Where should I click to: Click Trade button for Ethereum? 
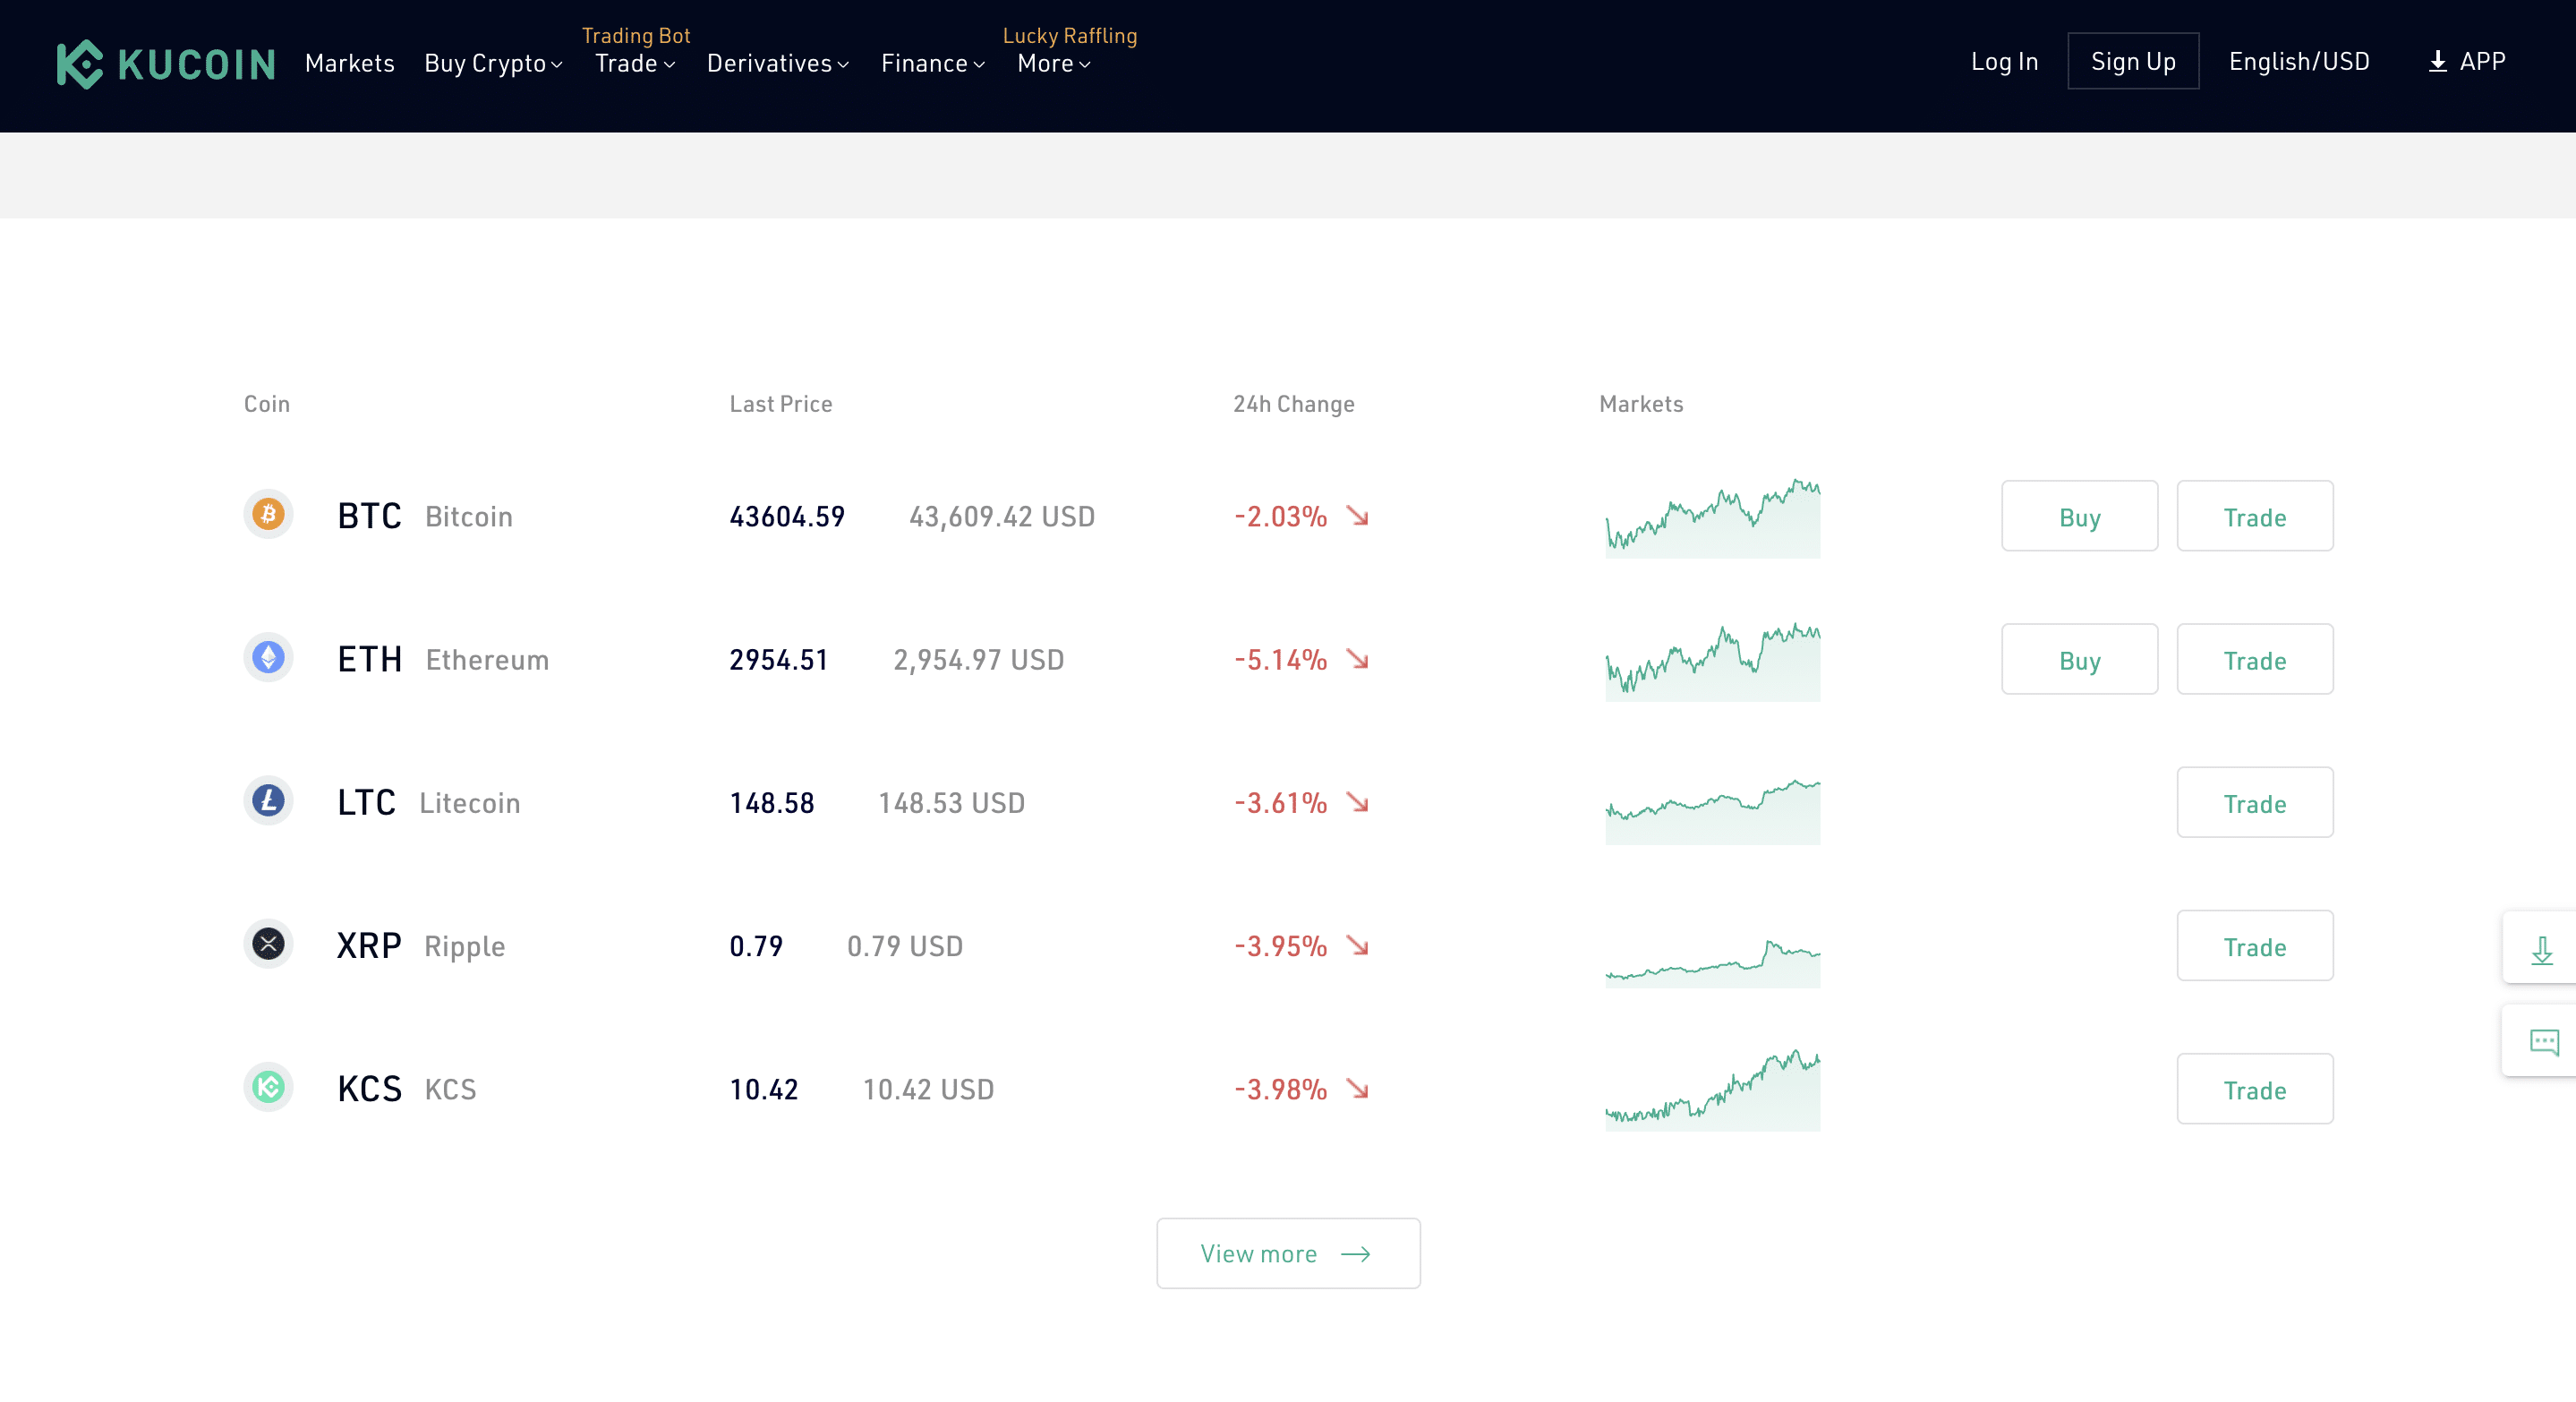click(x=2254, y=658)
